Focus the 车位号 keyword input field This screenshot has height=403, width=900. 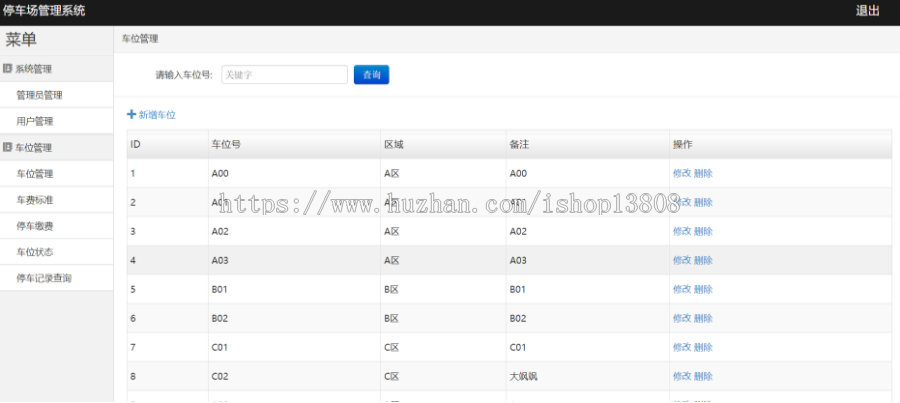click(x=284, y=75)
